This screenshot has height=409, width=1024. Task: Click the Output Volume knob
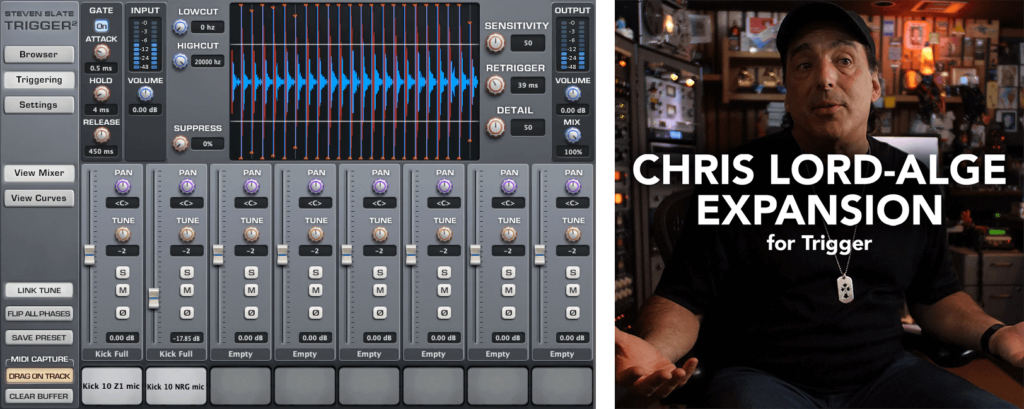tap(573, 94)
